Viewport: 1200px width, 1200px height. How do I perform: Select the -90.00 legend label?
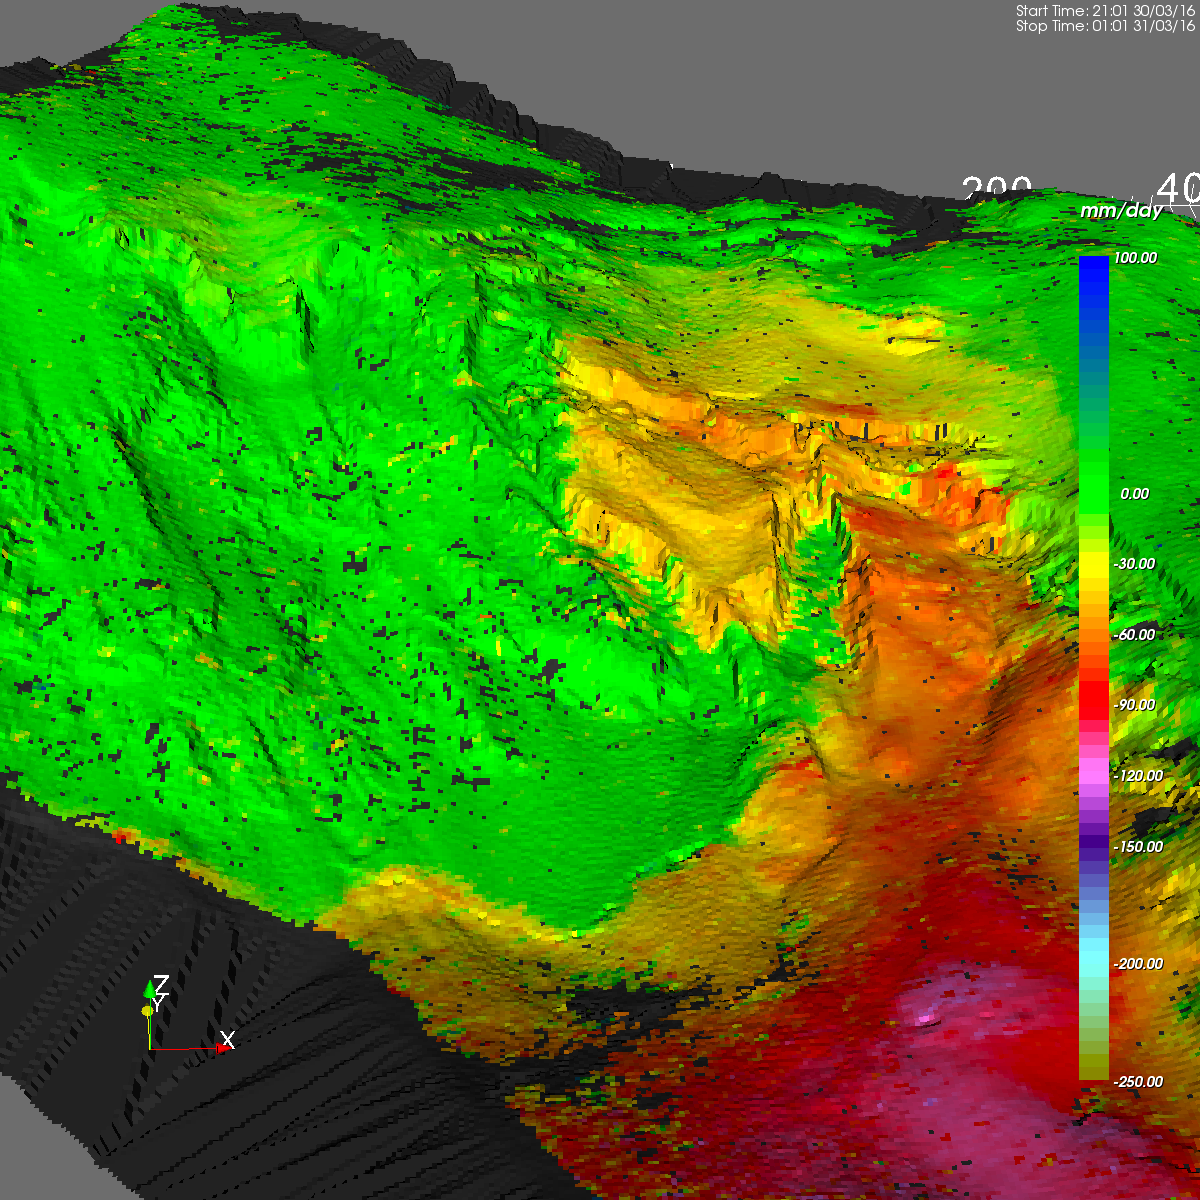click(1133, 705)
